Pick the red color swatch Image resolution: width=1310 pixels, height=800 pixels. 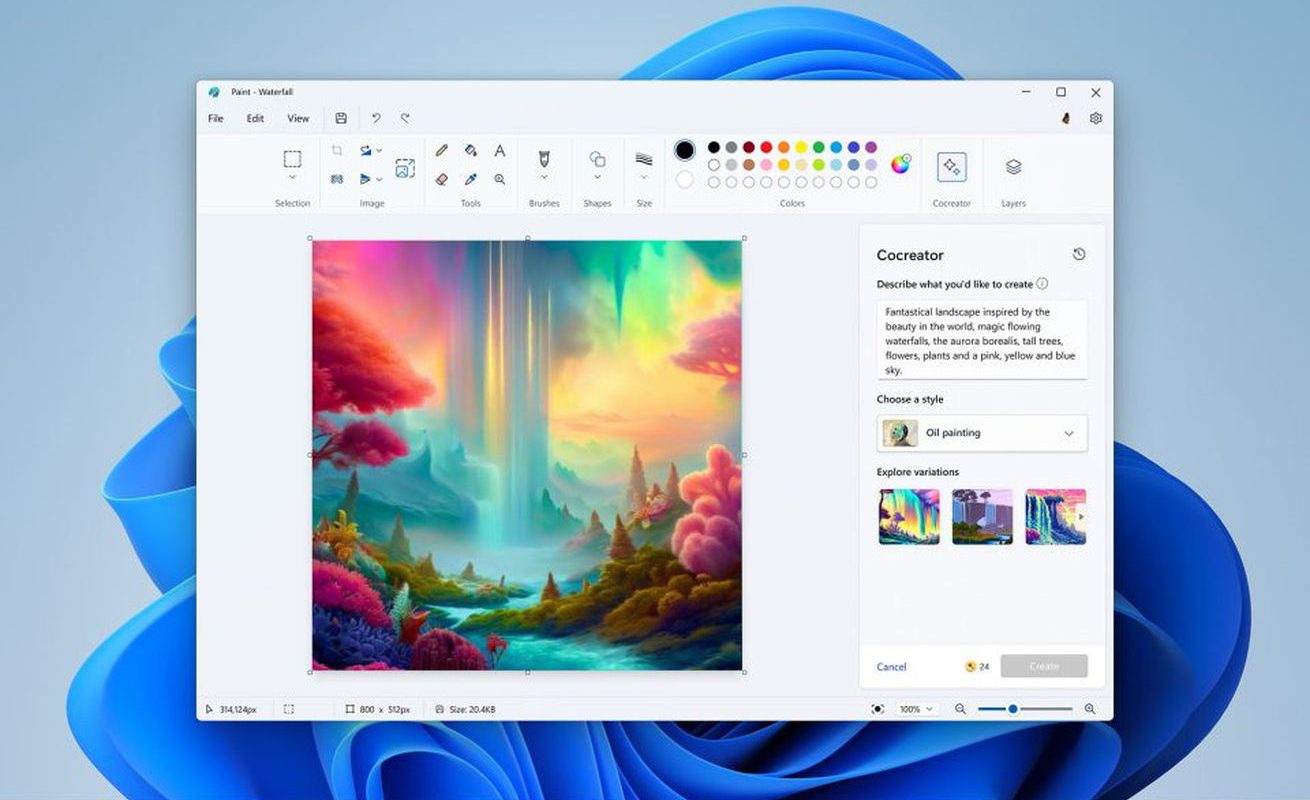click(x=766, y=147)
